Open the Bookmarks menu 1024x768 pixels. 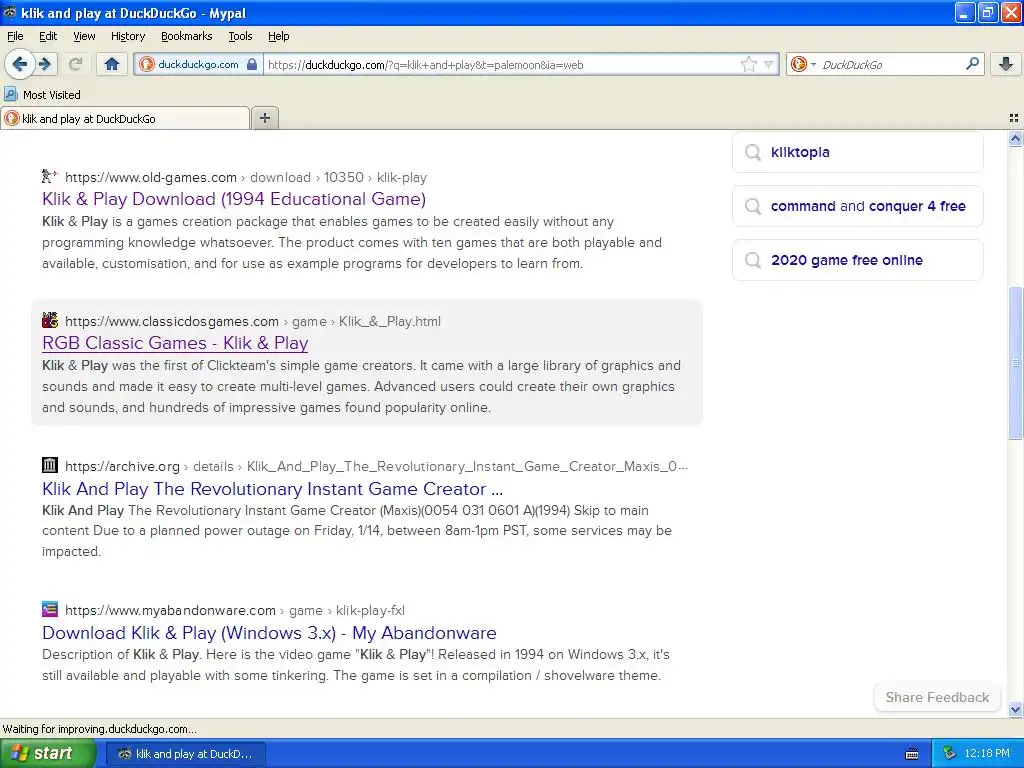pyautogui.click(x=186, y=36)
